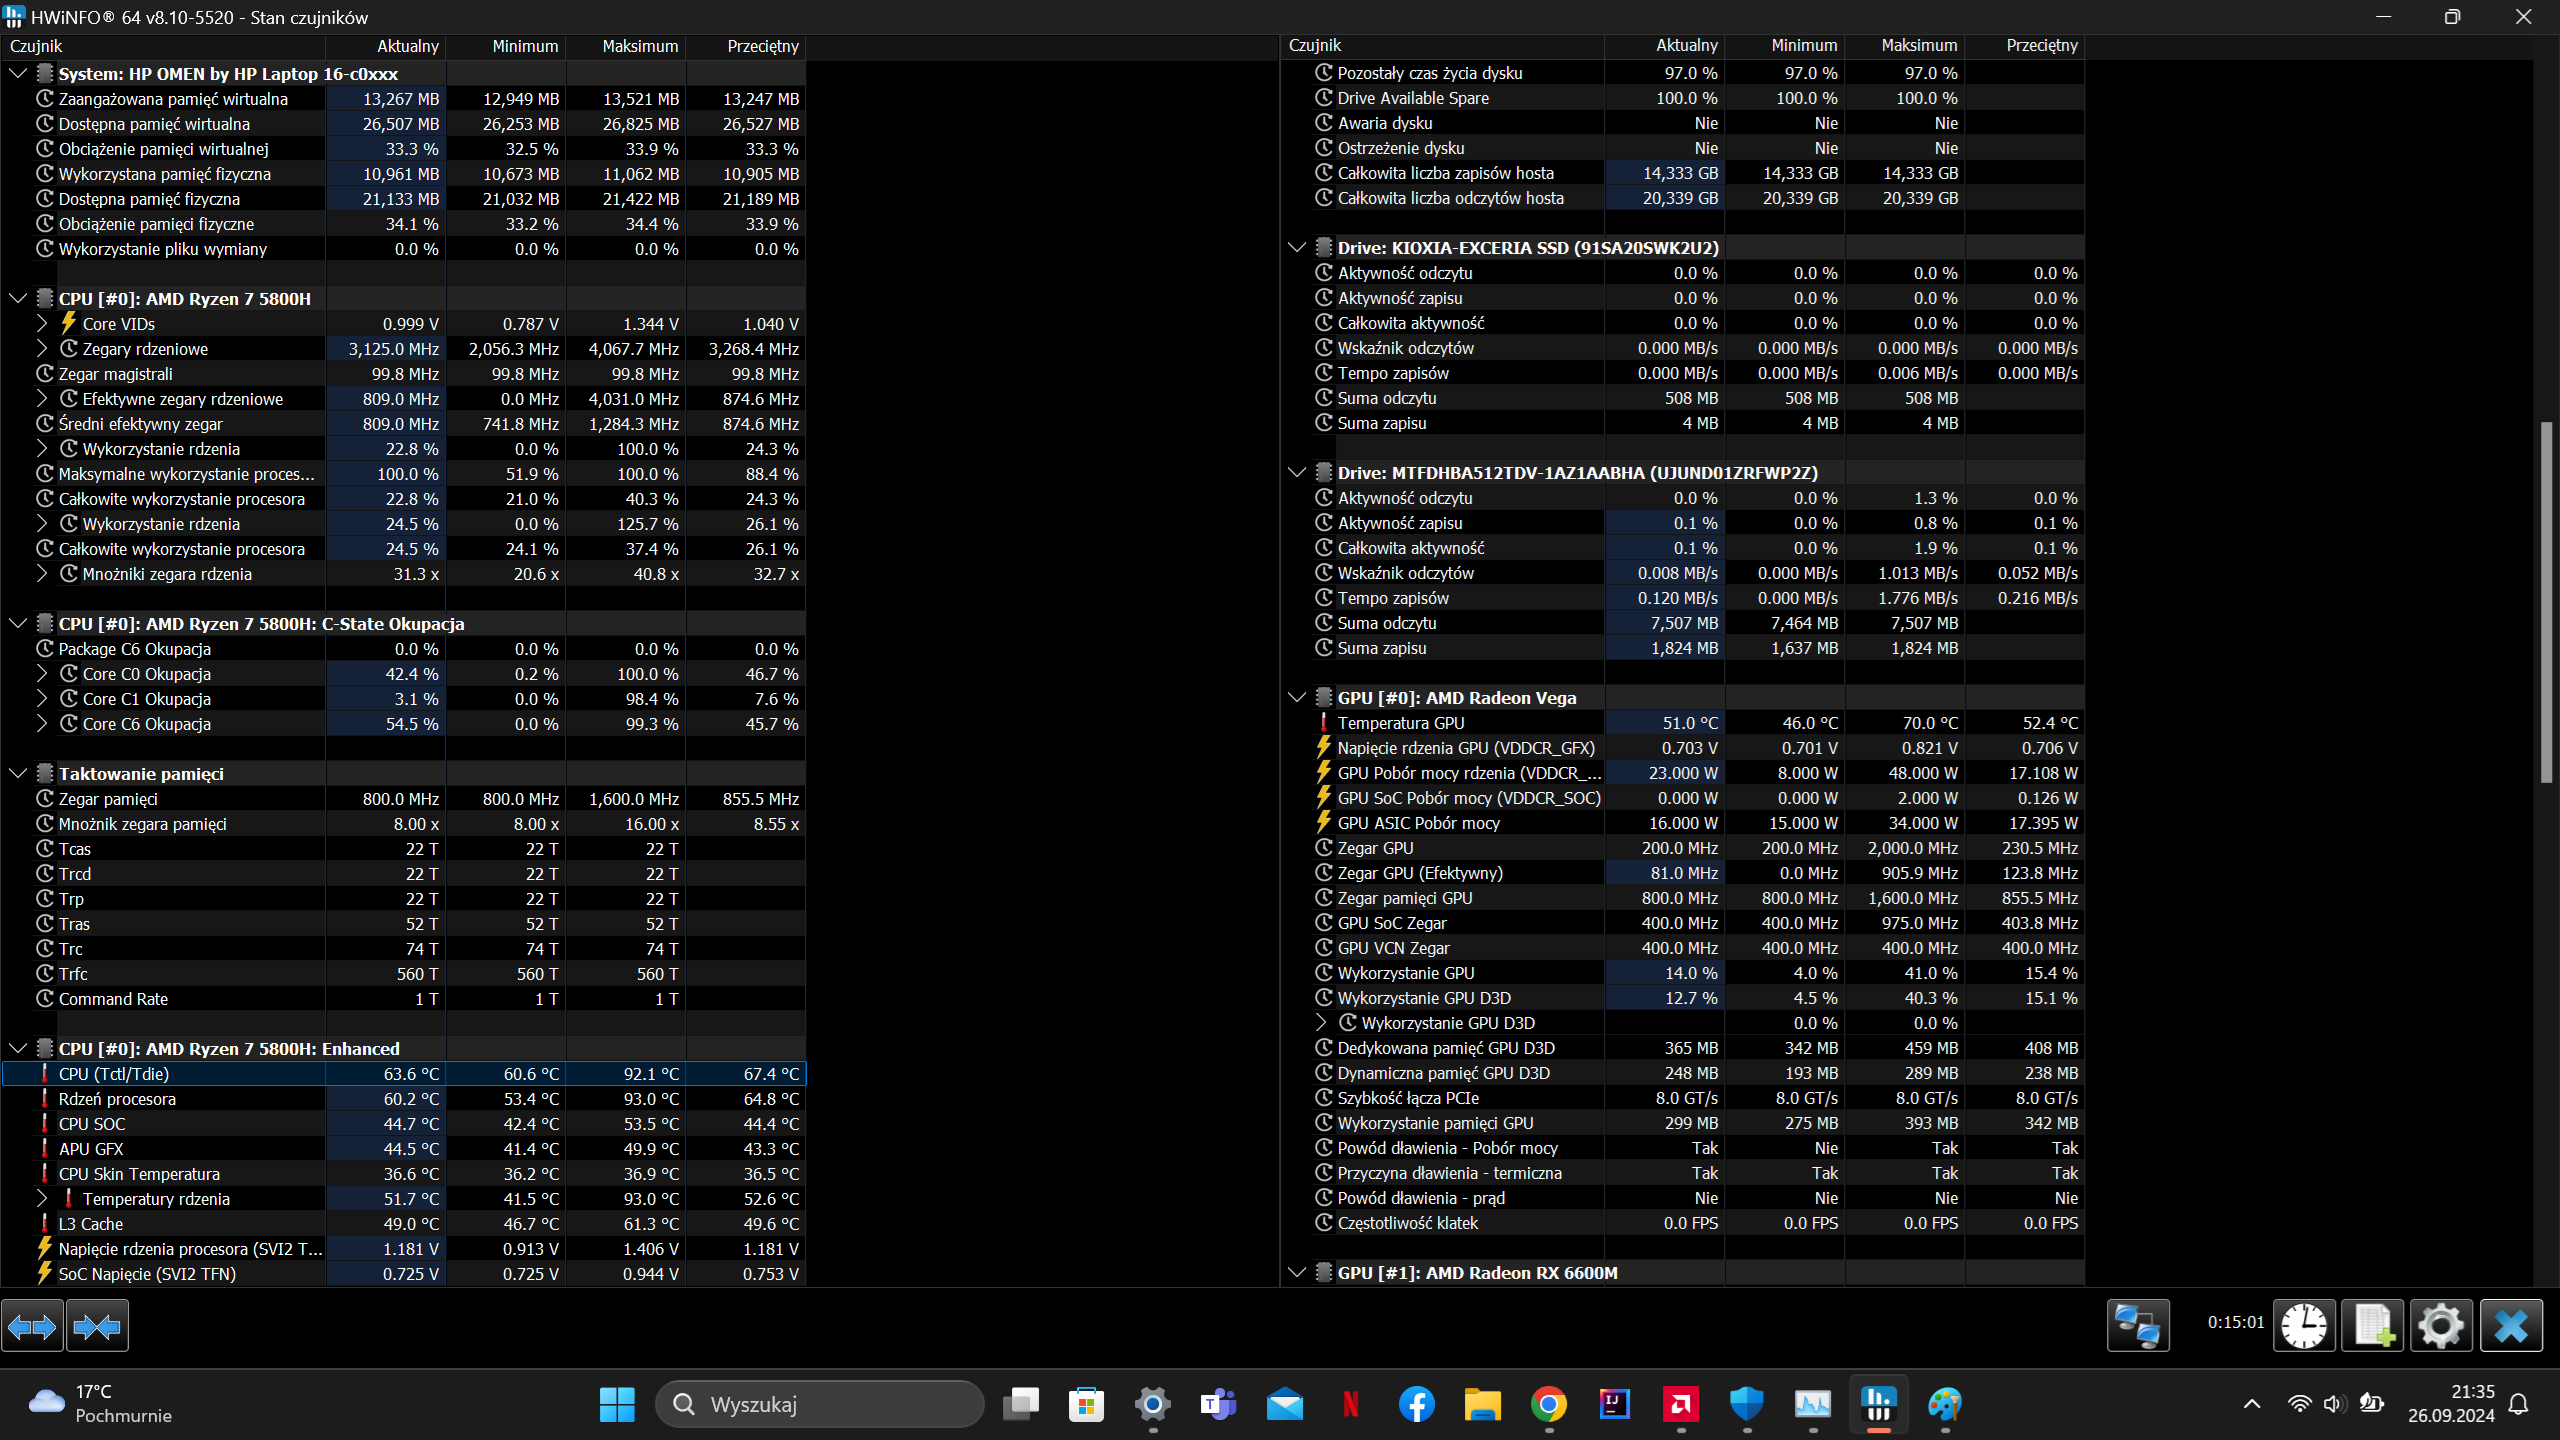Open Google Chrome from the taskbar
The height and width of the screenshot is (1440, 2560).
1549,1404
